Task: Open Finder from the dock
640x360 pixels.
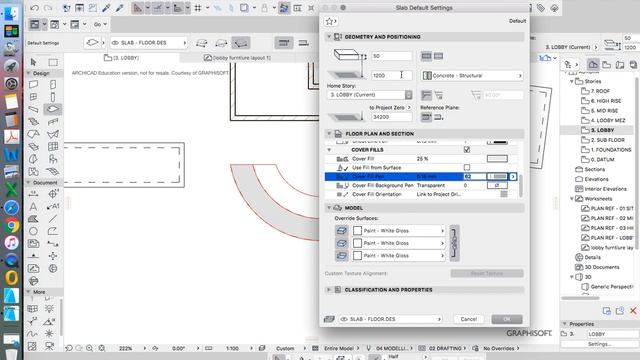Action: 11,13
